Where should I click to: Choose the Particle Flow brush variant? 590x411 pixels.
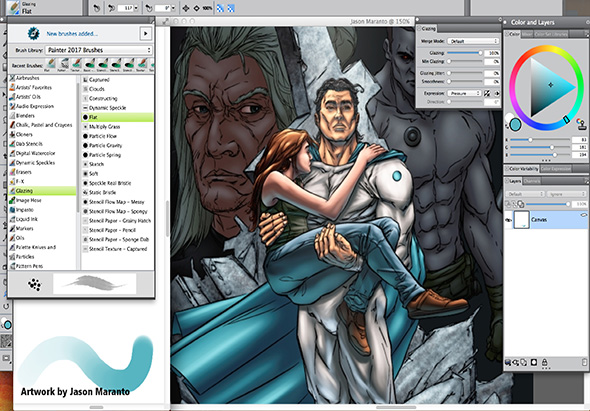tap(117, 136)
